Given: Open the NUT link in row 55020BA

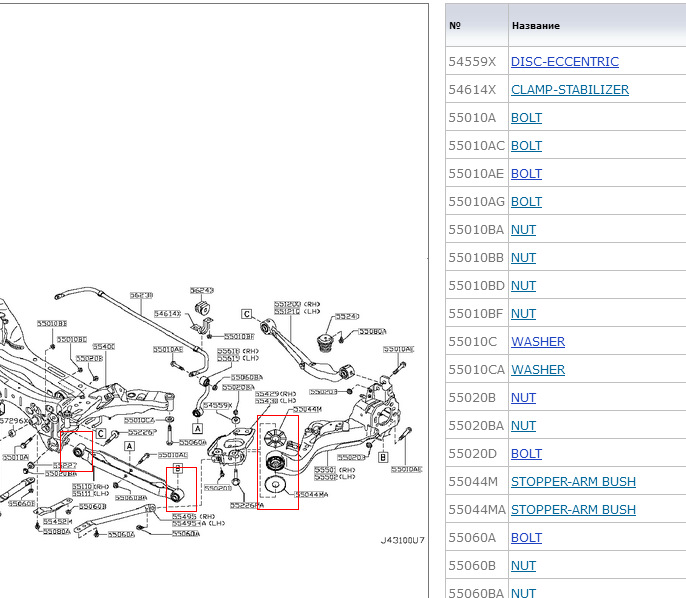Looking at the screenshot, I should point(523,426).
